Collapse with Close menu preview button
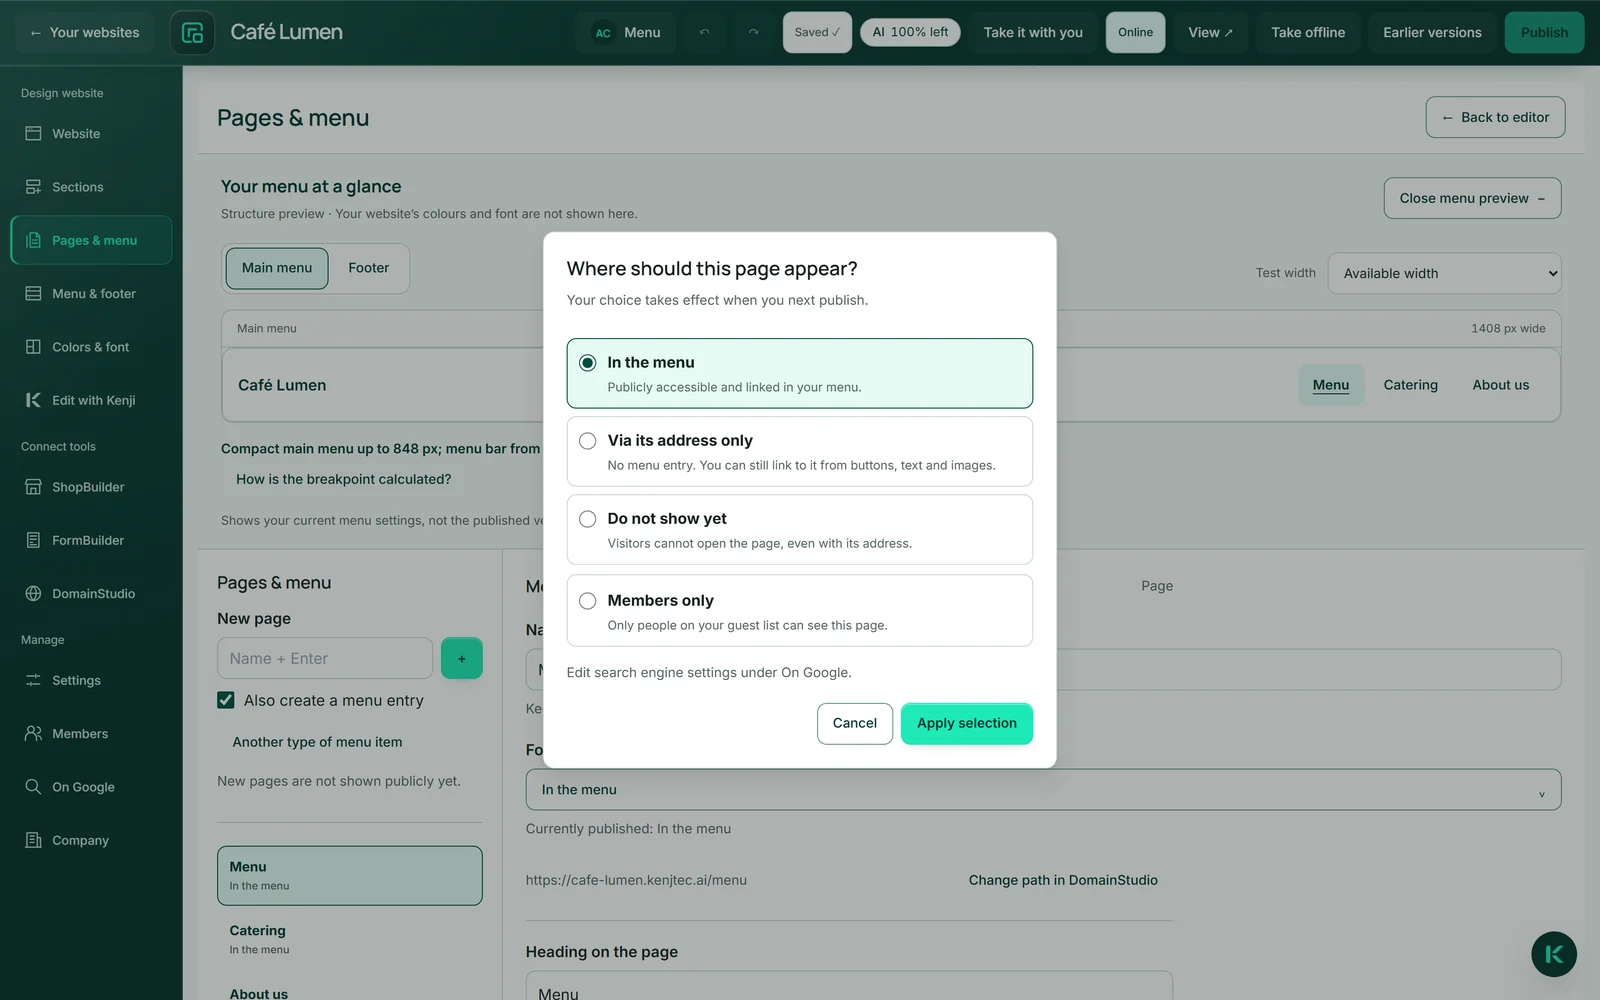This screenshot has width=1600, height=1000. coord(1472,198)
